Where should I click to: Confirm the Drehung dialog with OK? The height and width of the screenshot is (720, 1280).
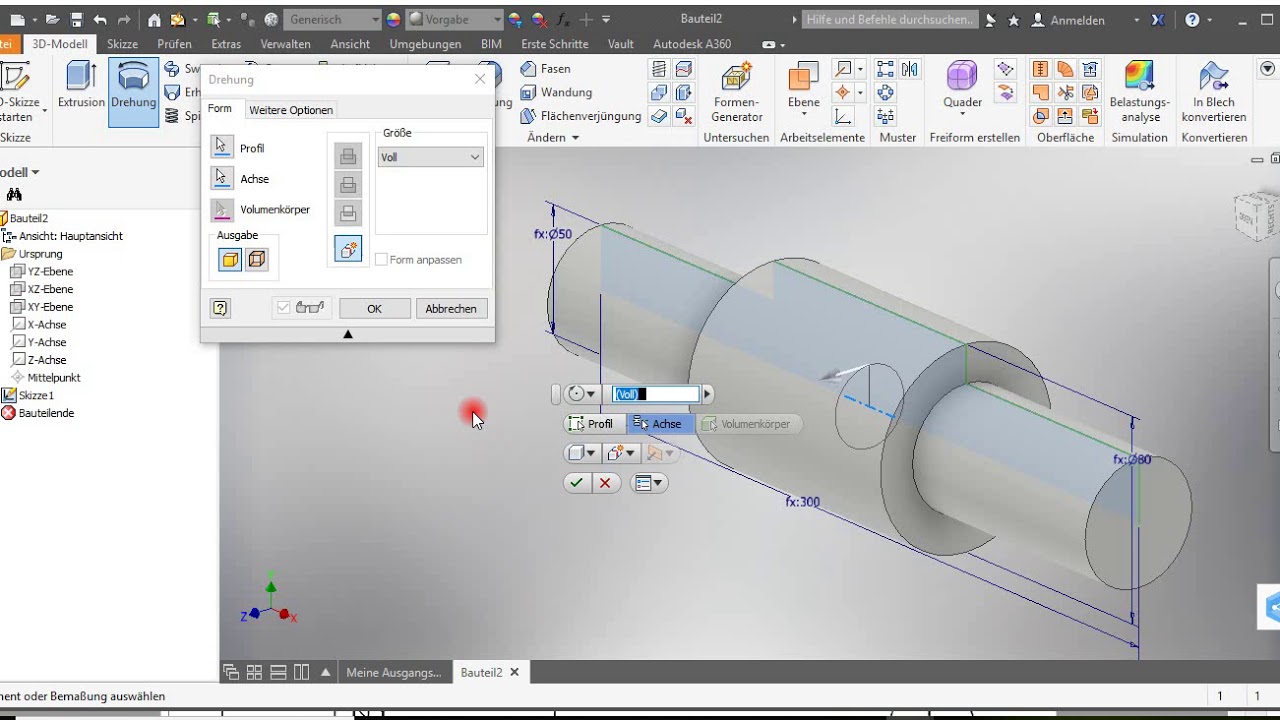coord(374,309)
